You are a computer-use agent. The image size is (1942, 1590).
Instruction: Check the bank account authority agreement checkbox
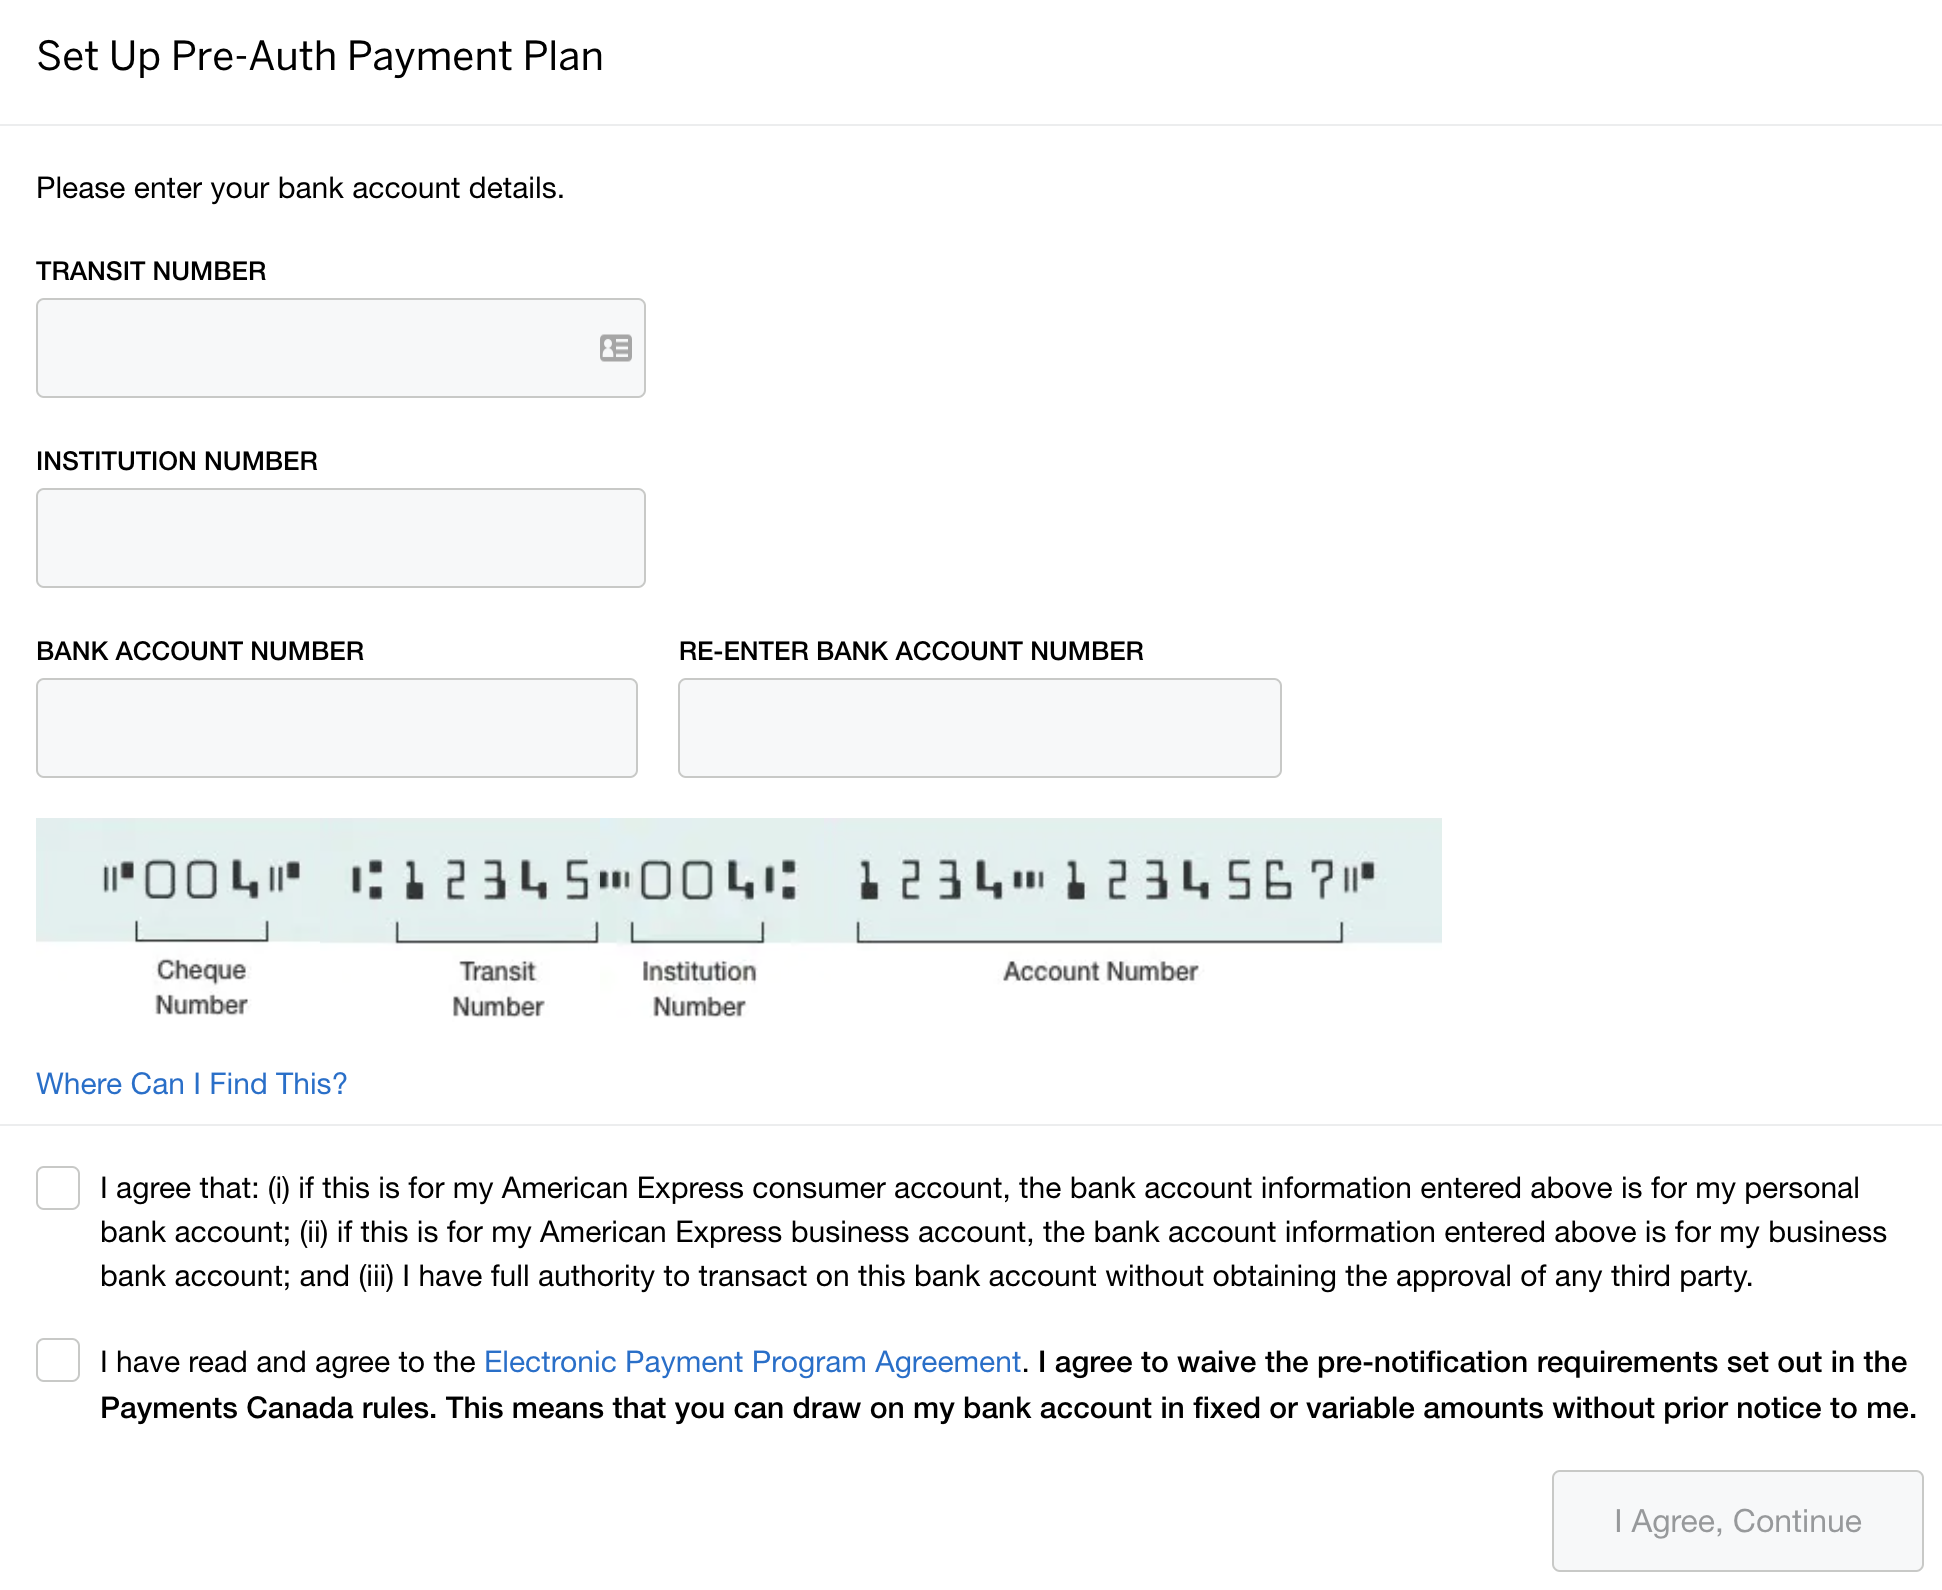57,1188
